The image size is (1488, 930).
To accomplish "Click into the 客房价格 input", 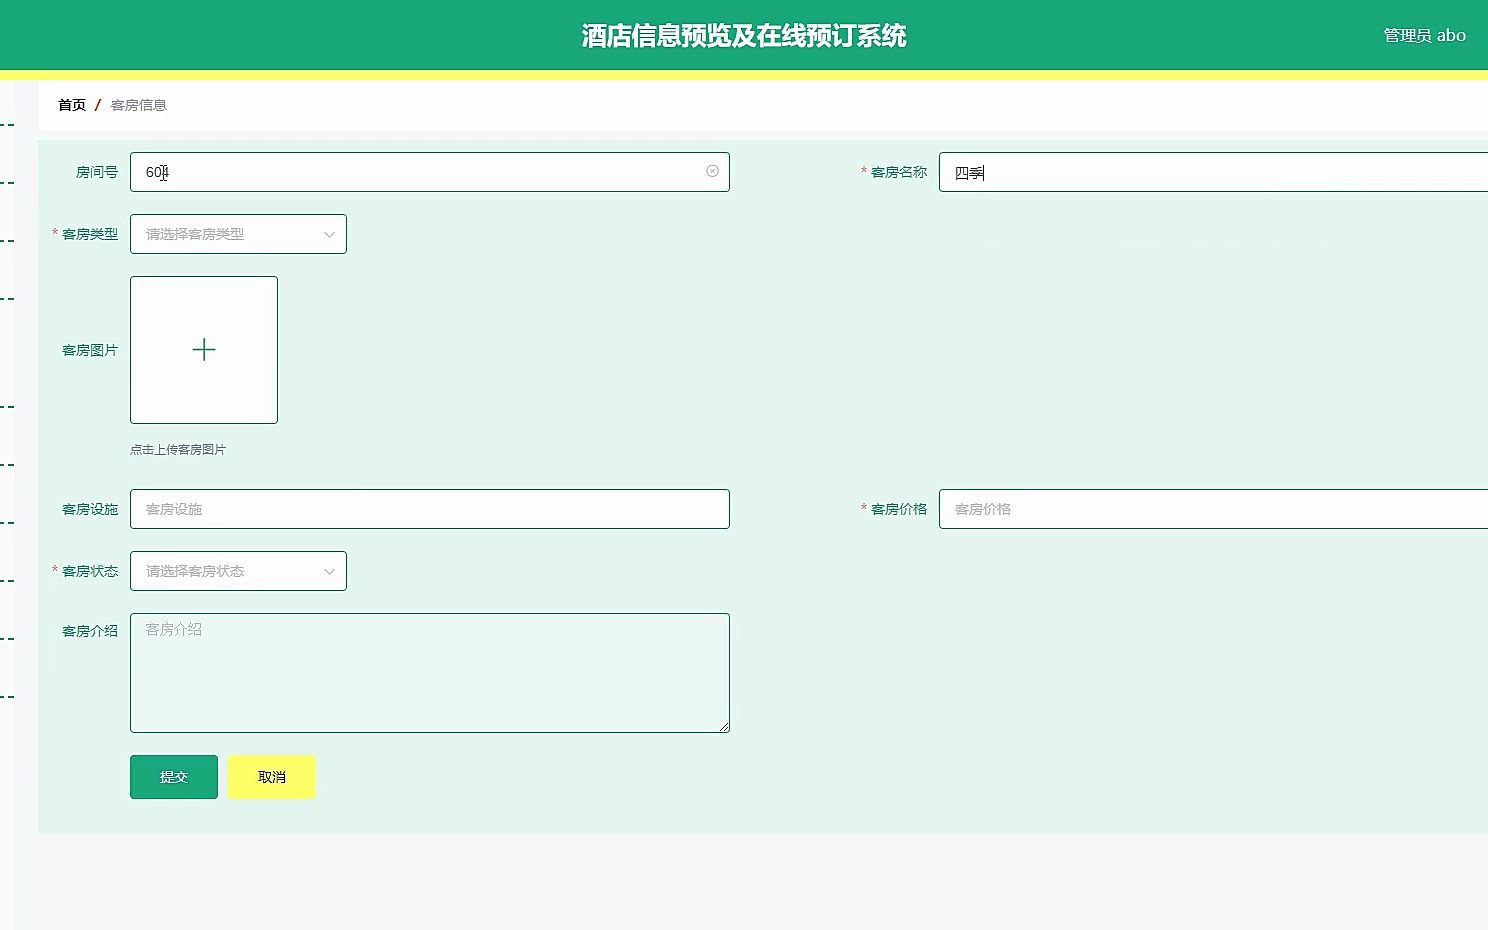I will coord(1213,509).
